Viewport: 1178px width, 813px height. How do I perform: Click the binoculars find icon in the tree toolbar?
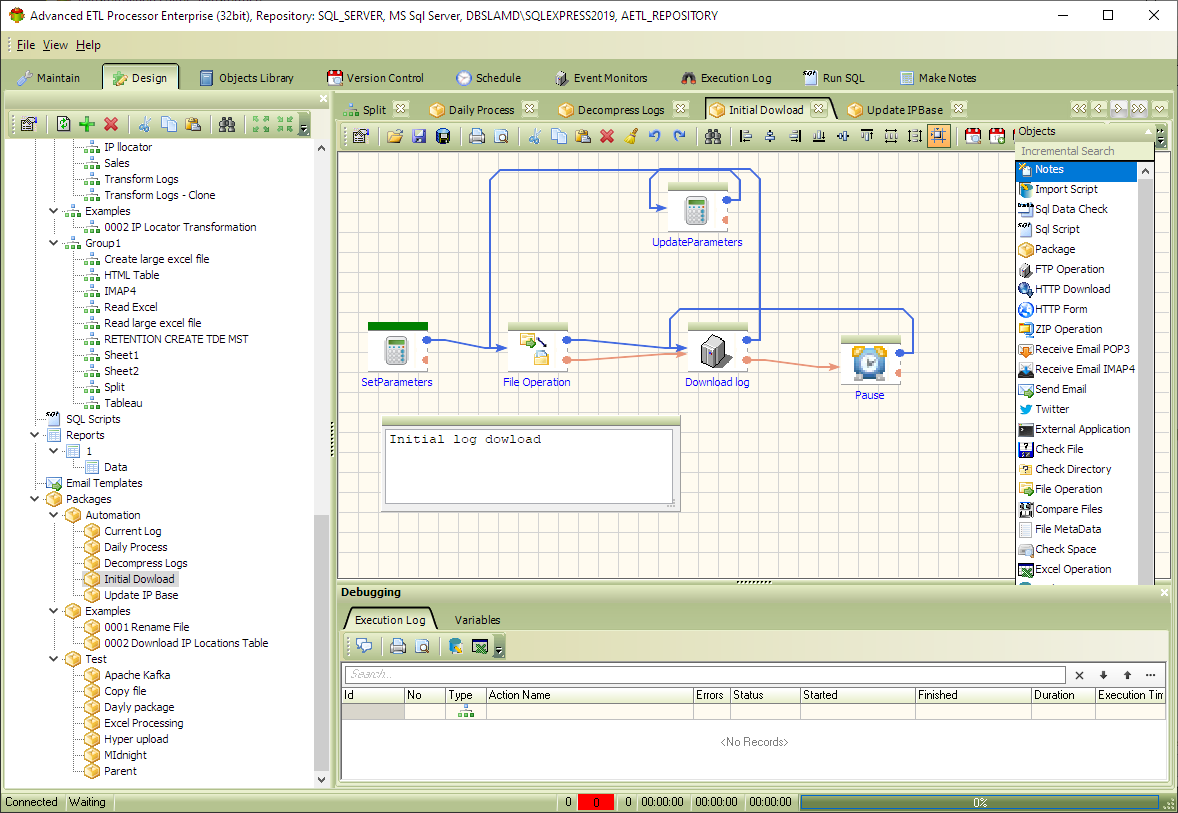pyautogui.click(x=227, y=124)
